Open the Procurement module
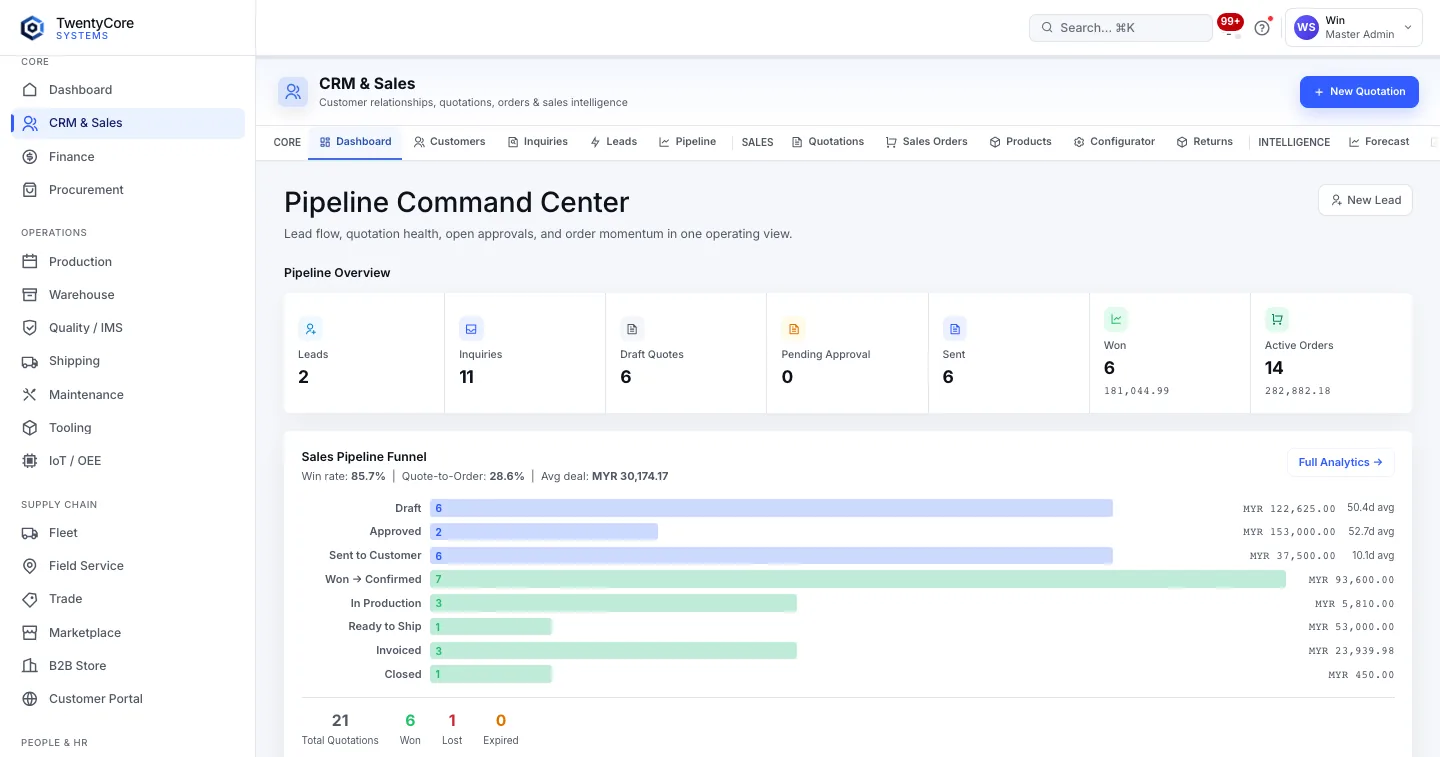The image size is (1440, 757). [x=128, y=190]
